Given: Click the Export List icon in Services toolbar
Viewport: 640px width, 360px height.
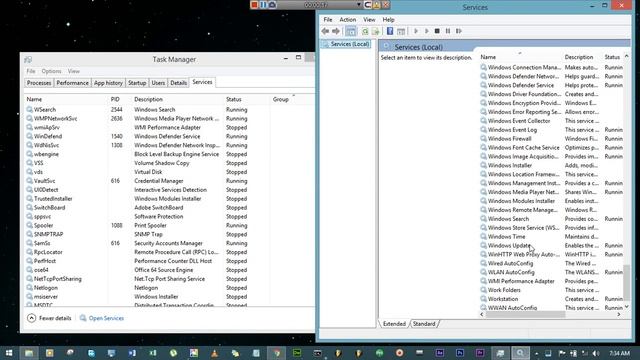Looking at the screenshot, I should (x=376, y=31).
